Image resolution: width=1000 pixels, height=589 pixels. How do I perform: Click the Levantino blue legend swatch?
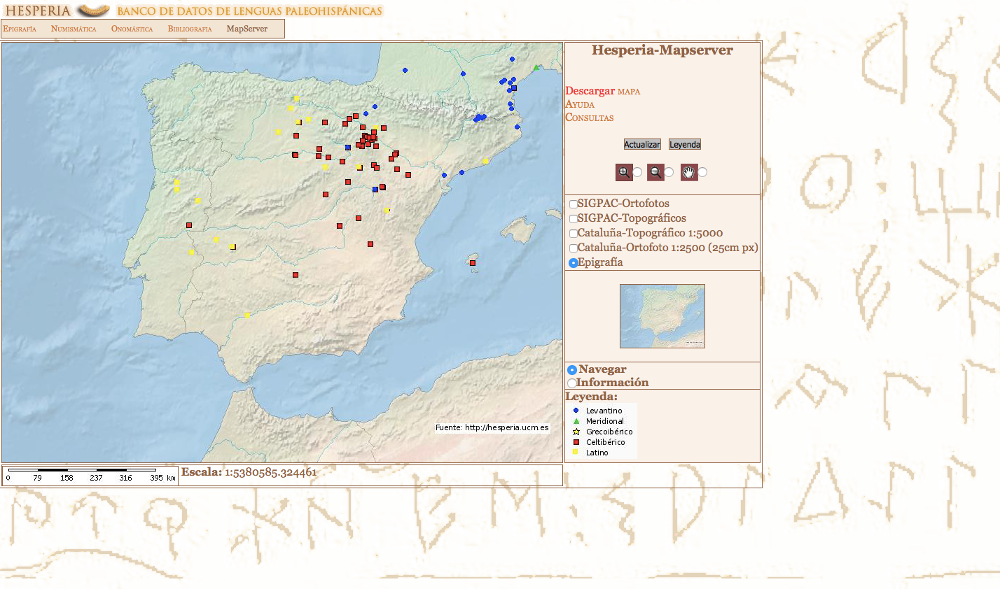[576, 411]
